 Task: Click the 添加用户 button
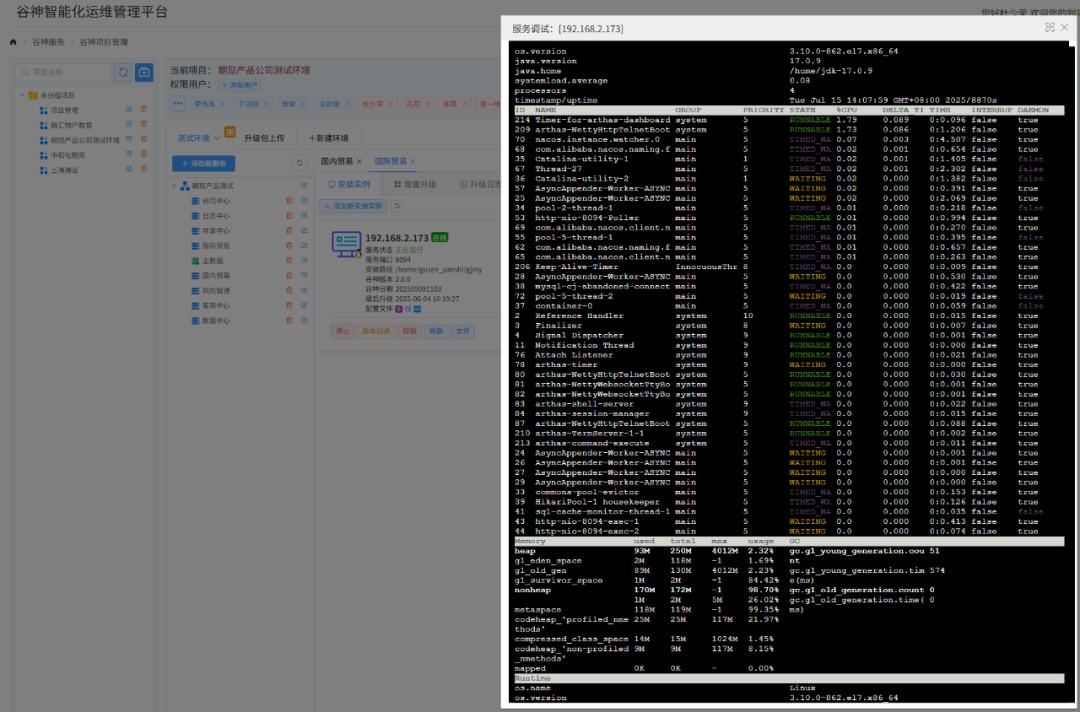coord(240,85)
